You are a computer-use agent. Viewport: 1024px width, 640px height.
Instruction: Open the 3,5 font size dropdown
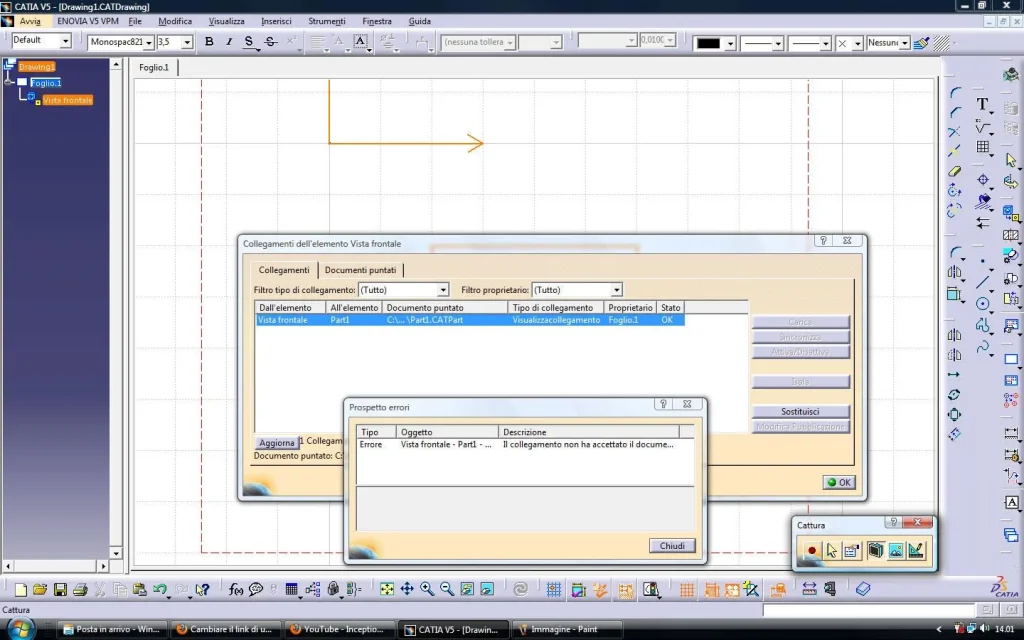(187, 42)
